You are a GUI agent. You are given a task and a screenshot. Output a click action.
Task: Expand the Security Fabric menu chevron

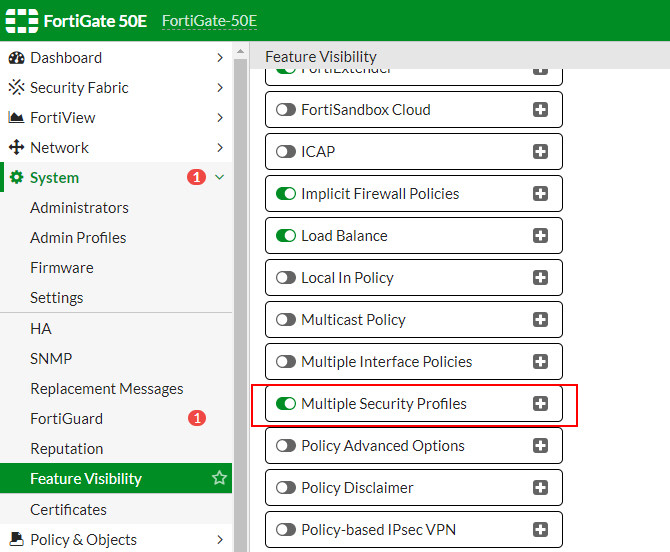220,88
